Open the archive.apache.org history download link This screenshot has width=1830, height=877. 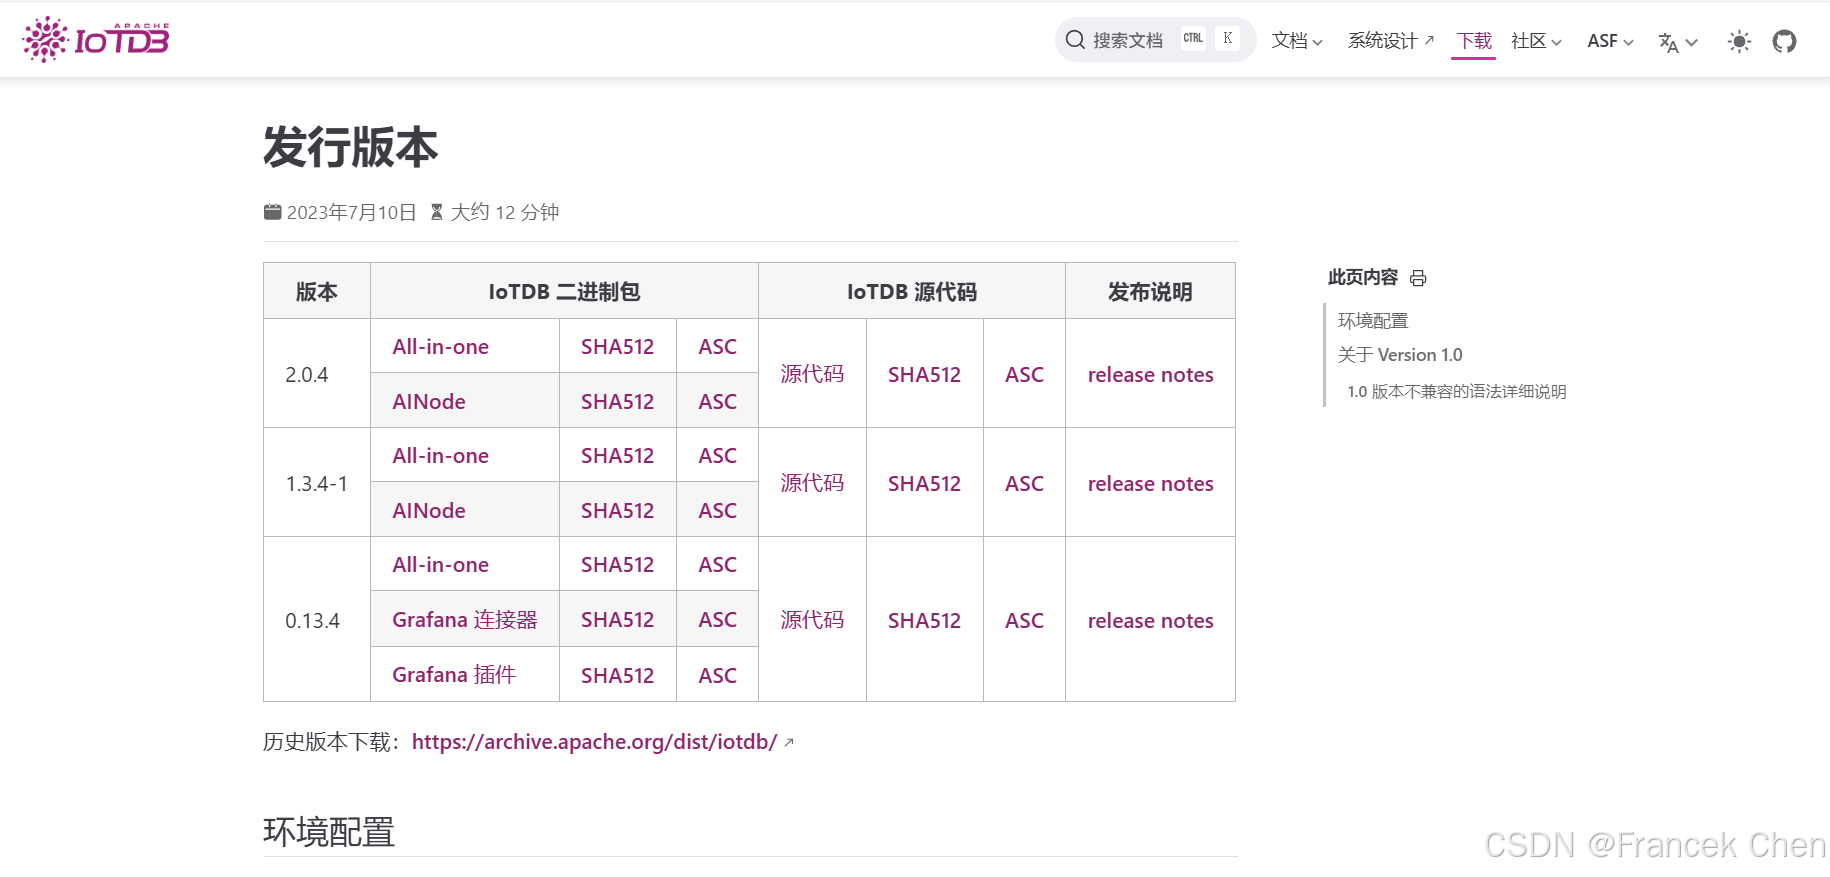tap(594, 742)
